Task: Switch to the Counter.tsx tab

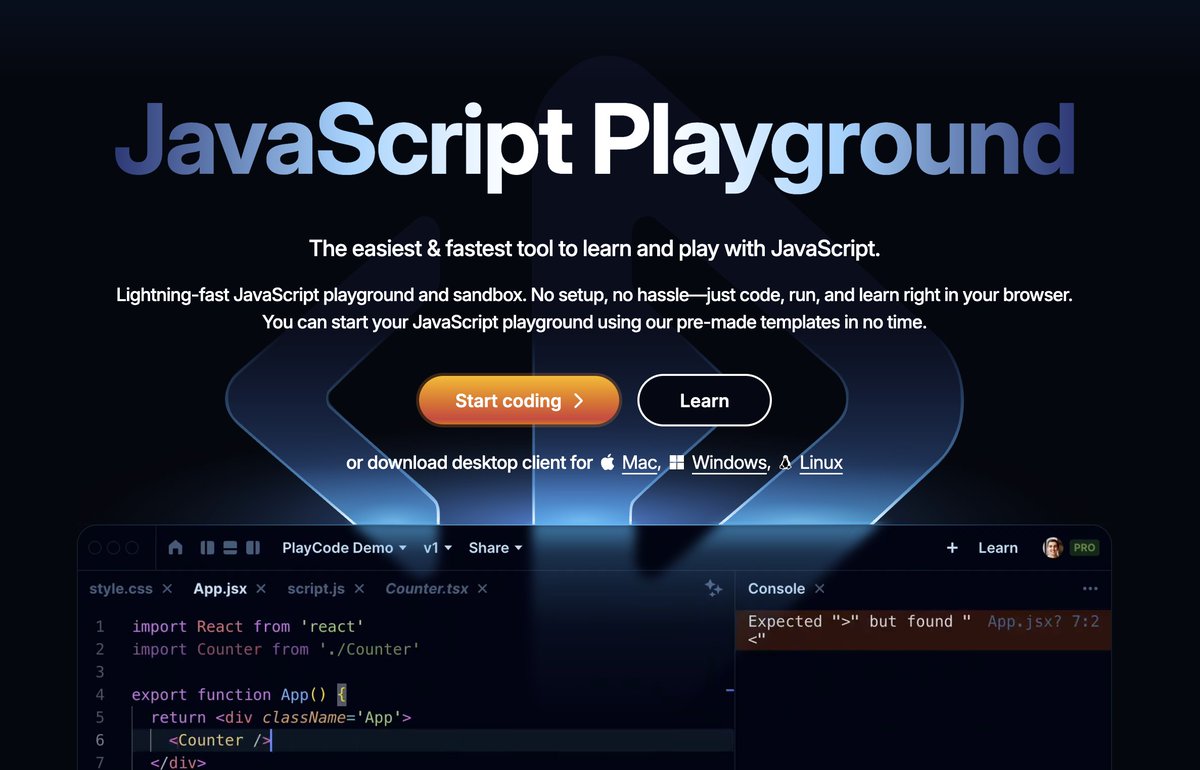Action: click(427, 589)
